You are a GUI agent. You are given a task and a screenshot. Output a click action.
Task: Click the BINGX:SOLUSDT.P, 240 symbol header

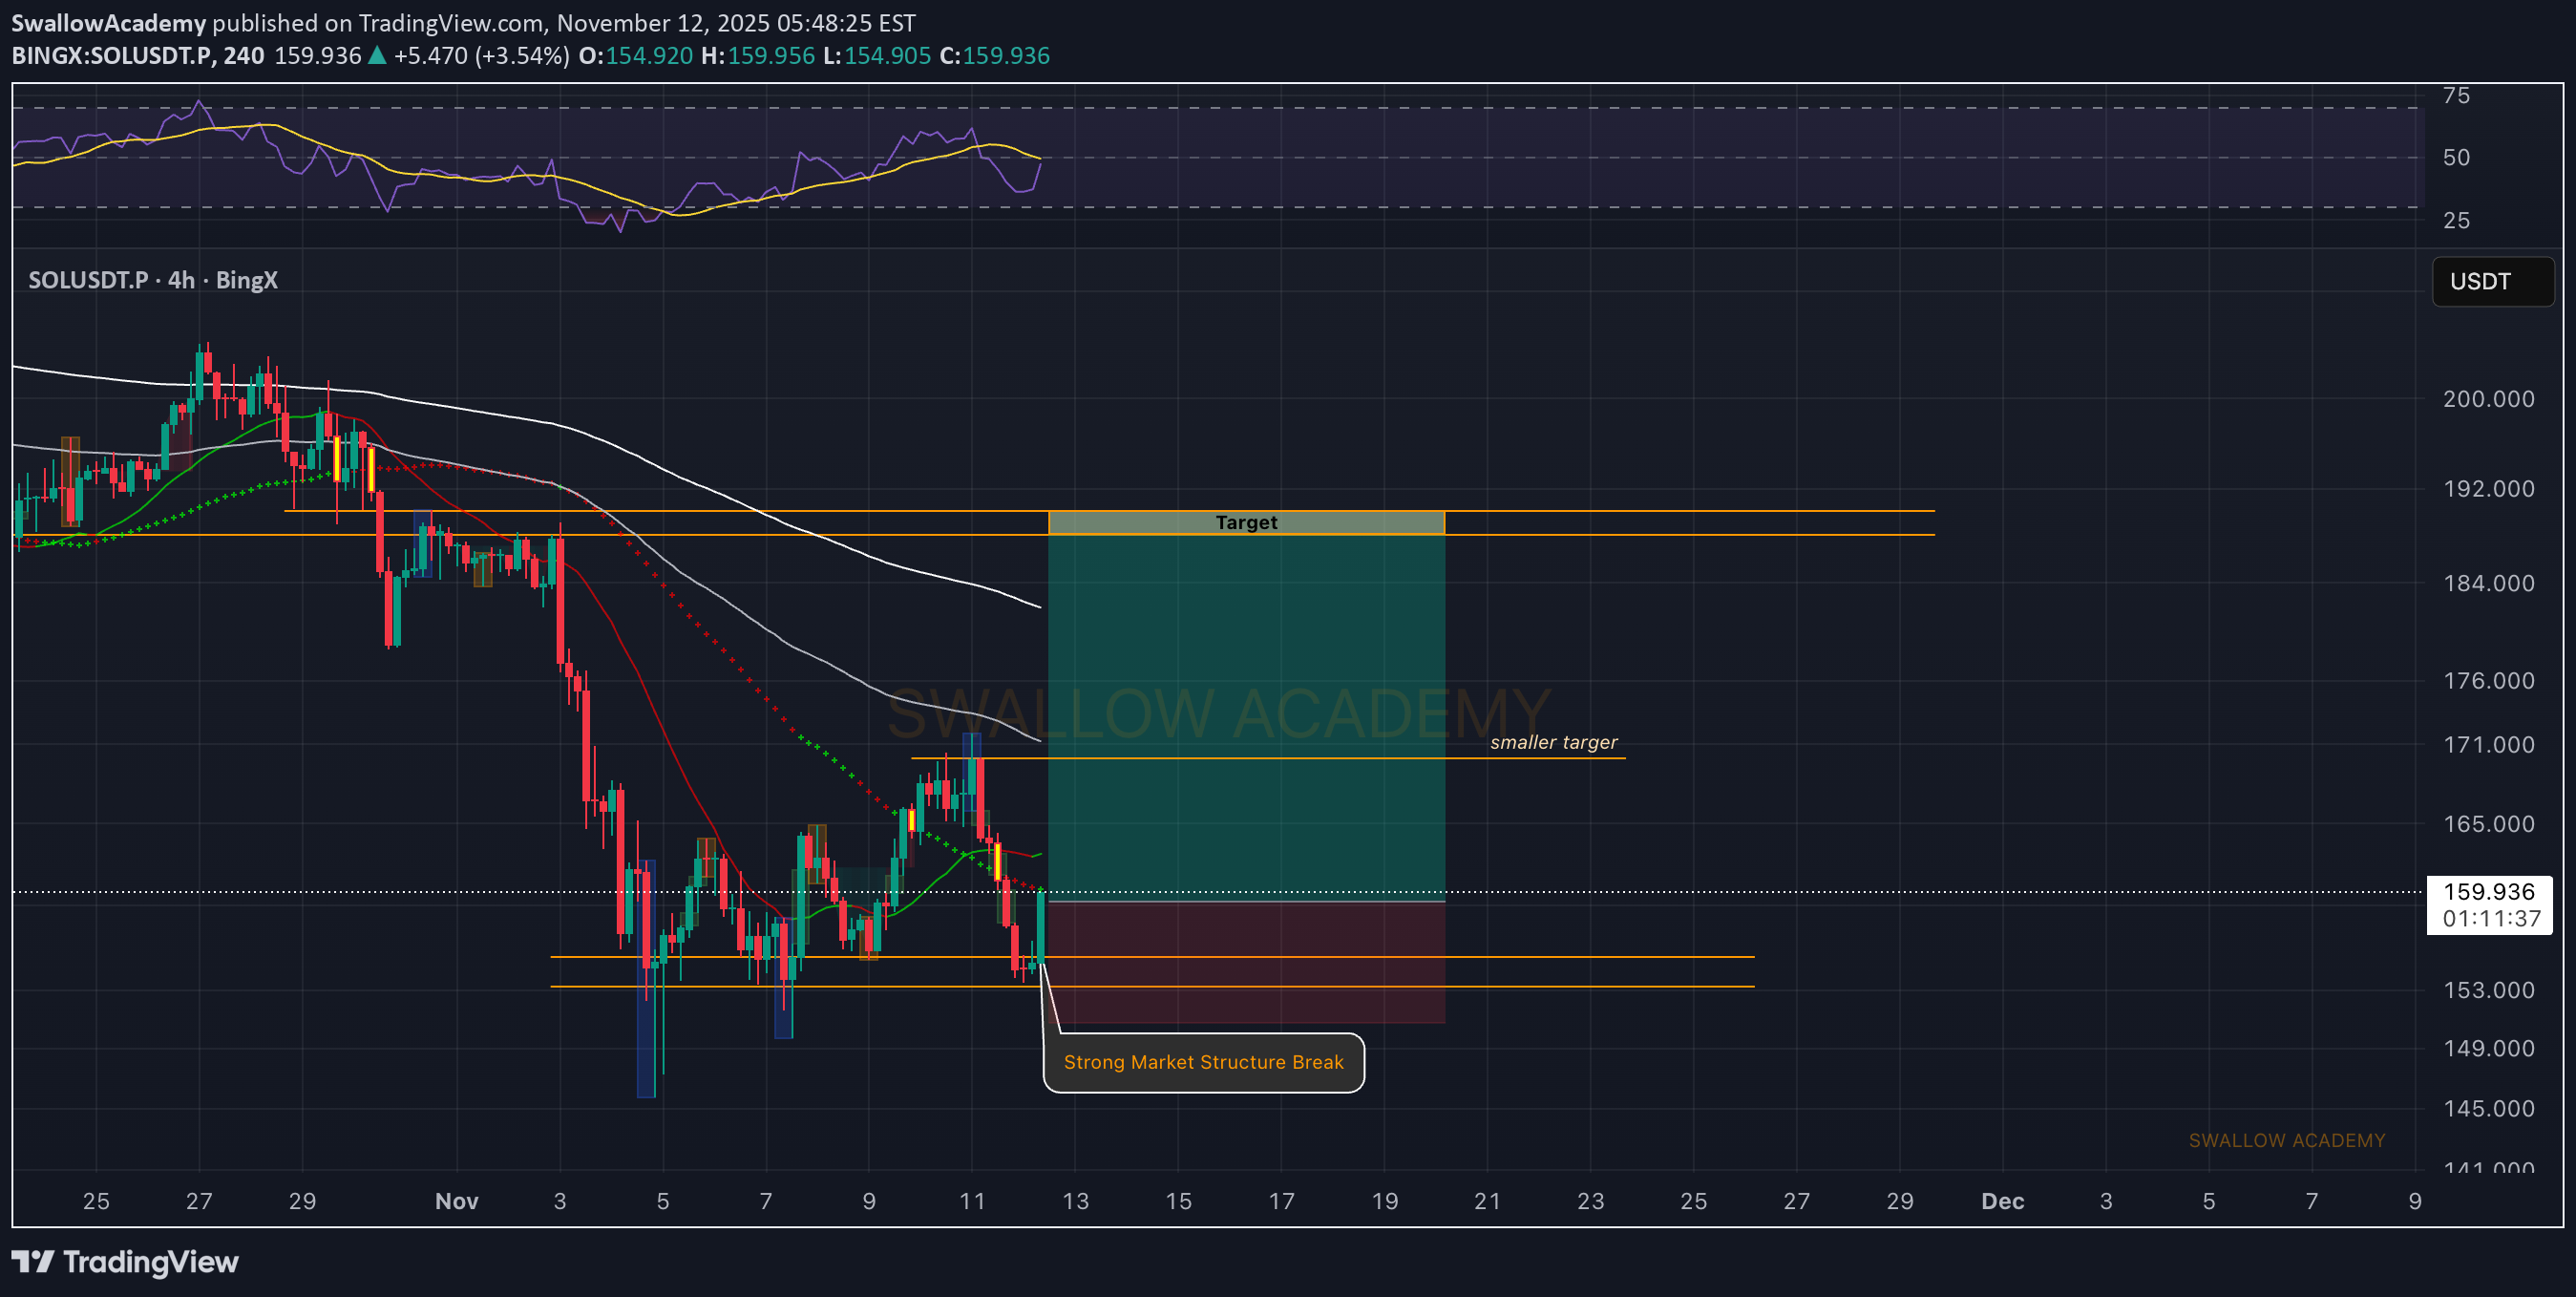point(138,56)
